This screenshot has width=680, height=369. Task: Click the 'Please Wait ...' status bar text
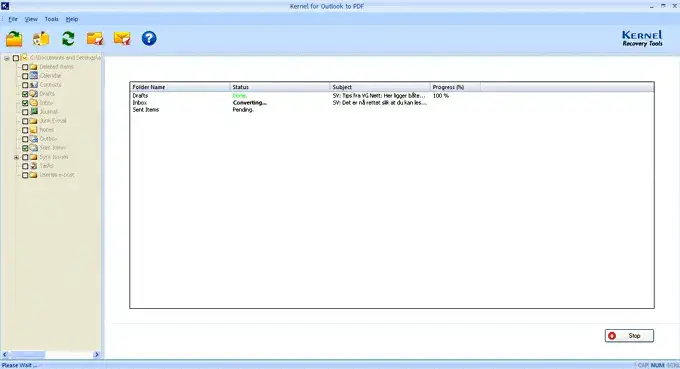coord(19,365)
